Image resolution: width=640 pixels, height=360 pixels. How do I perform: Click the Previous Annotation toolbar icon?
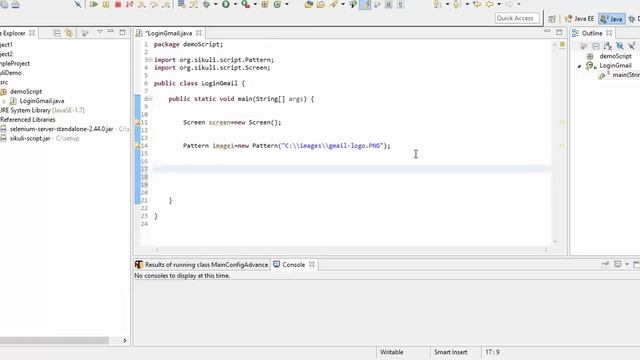[457, 4]
